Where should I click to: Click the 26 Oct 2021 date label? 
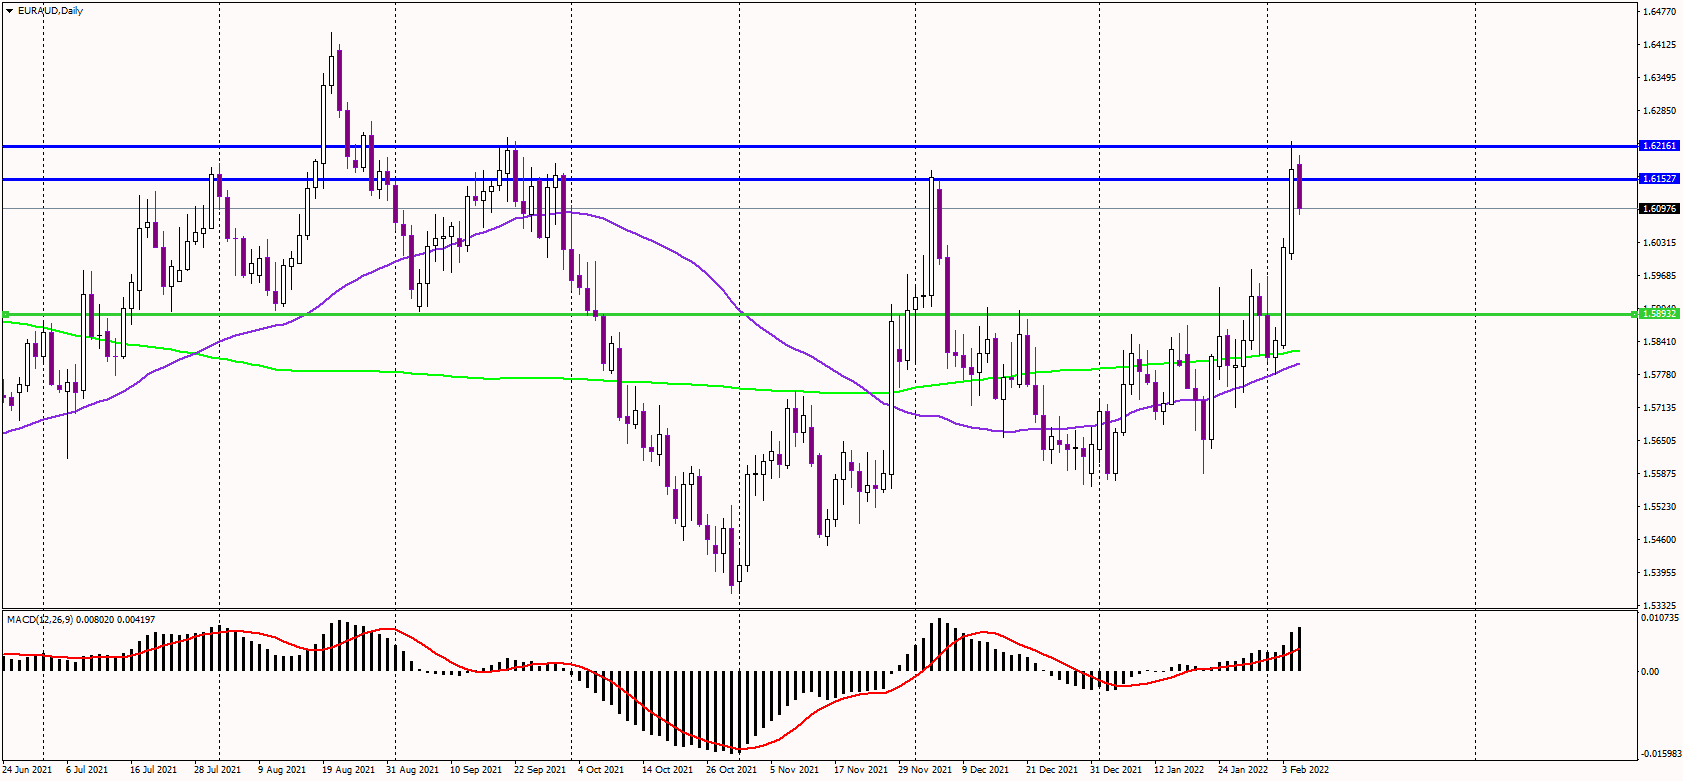732,770
